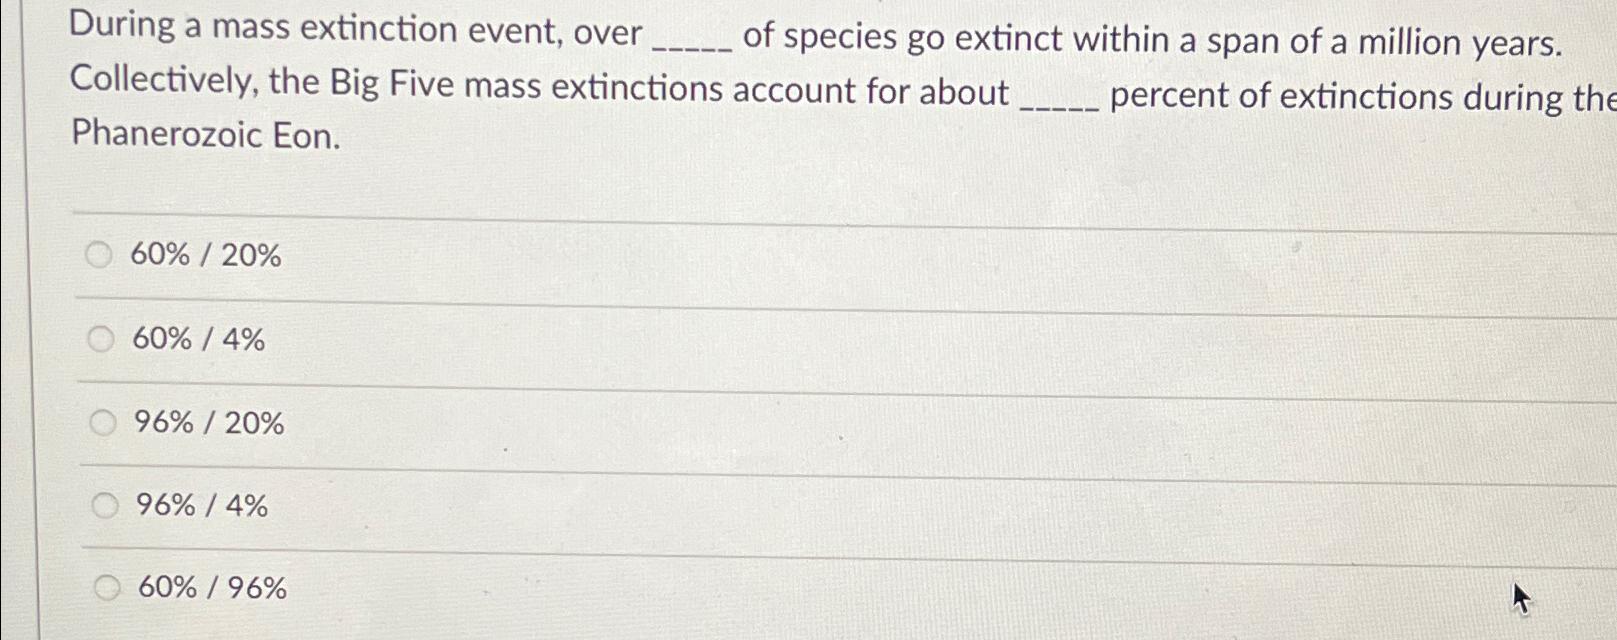Choose the answer option labeled 96% / 4%
The image size is (1617, 640).
tap(200, 506)
